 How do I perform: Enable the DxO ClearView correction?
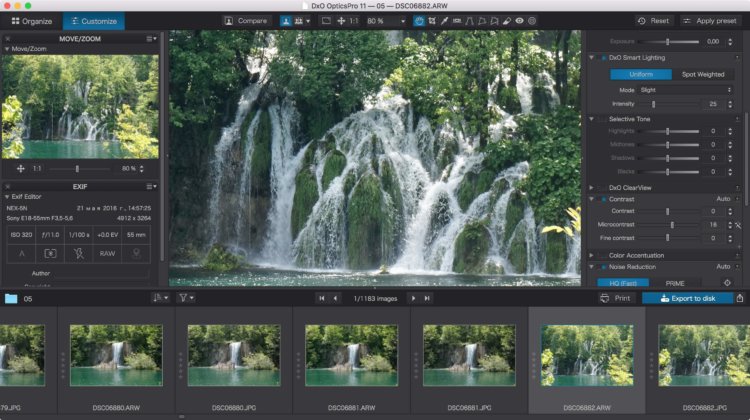coord(604,188)
